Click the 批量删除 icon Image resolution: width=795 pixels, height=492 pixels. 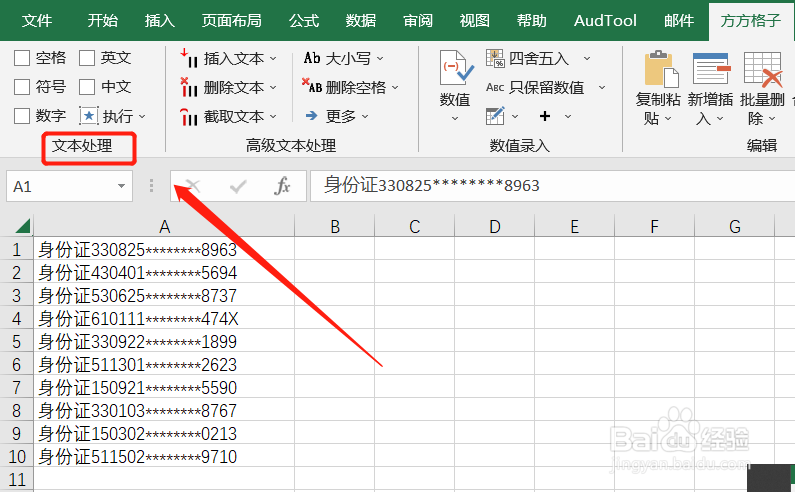pyautogui.click(x=763, y=69)
